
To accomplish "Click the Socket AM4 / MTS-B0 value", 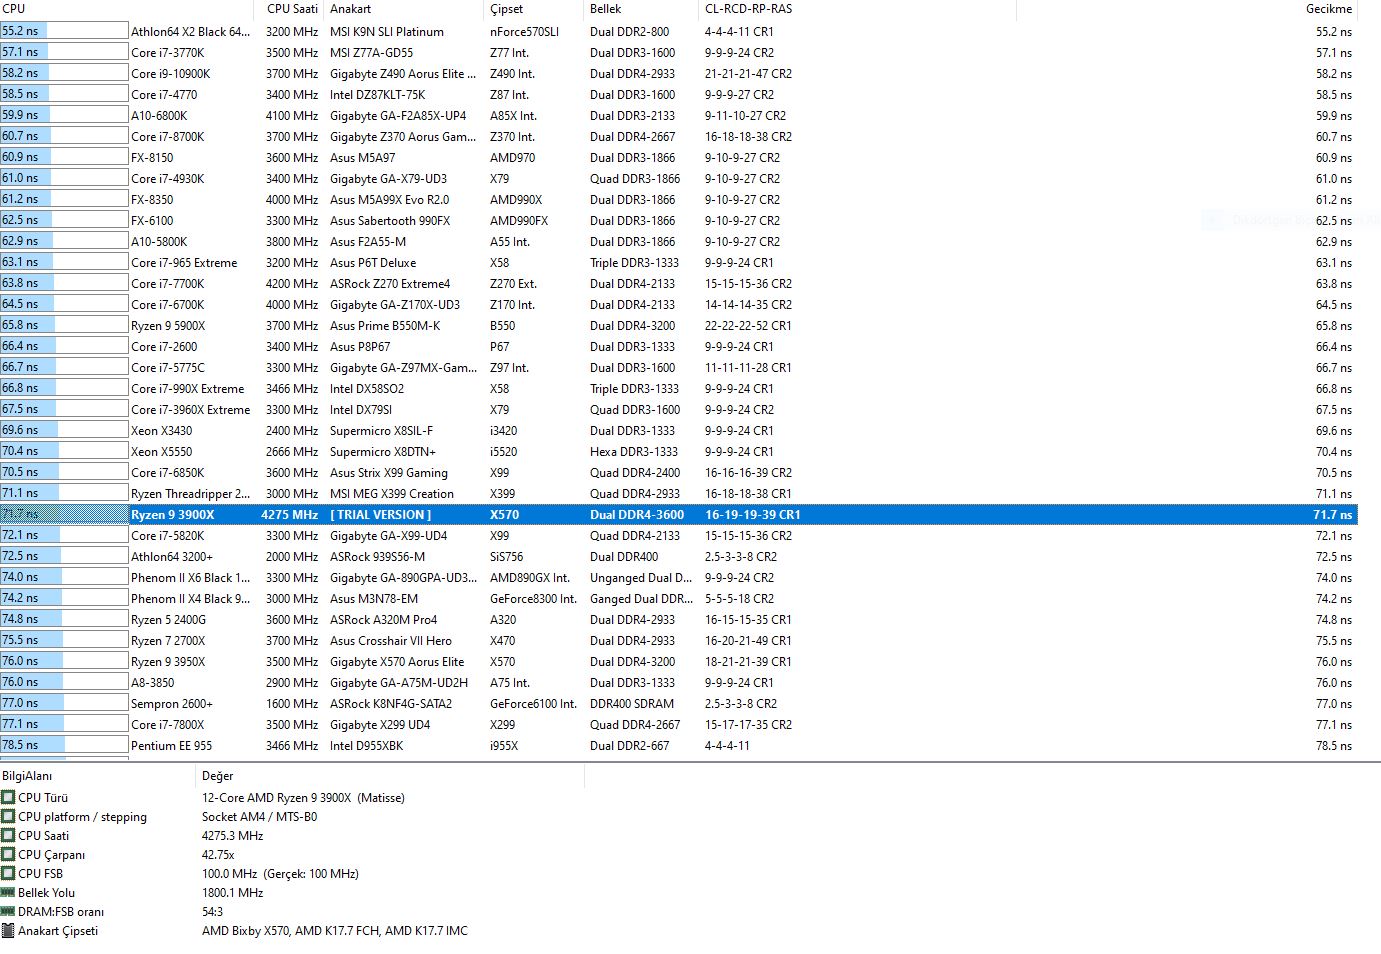I will (259, 816).
